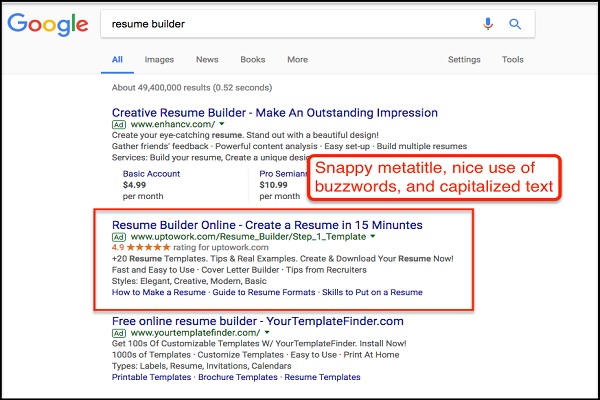Click the 'Pro Semian' sitelink
Screen dimensions: 600x400
coord(284,174)
